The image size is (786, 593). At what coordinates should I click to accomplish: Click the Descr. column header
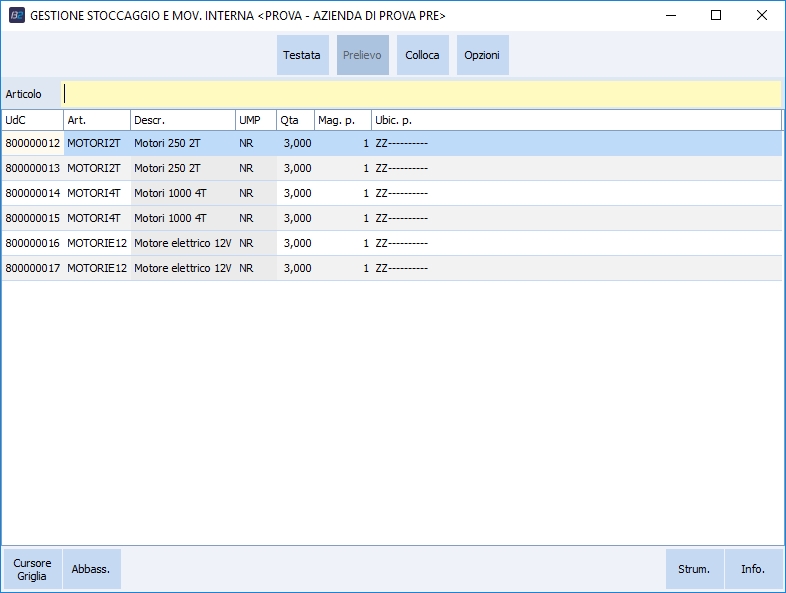coord(182,120)
